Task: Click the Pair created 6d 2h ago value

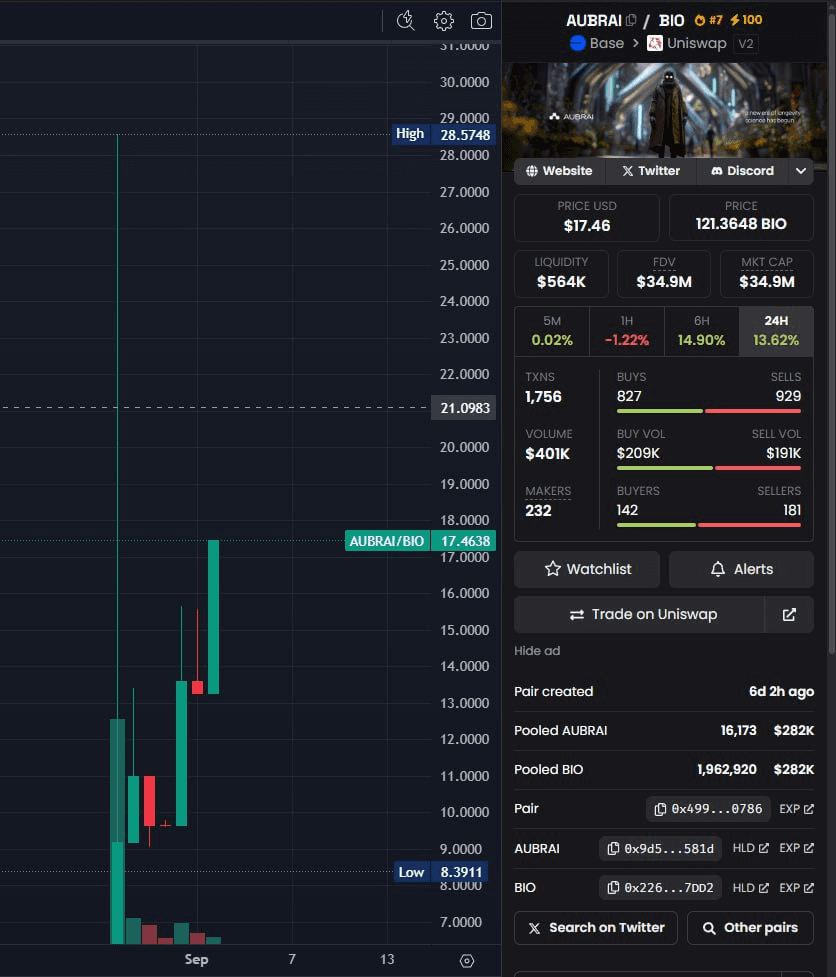Action: 781,692
